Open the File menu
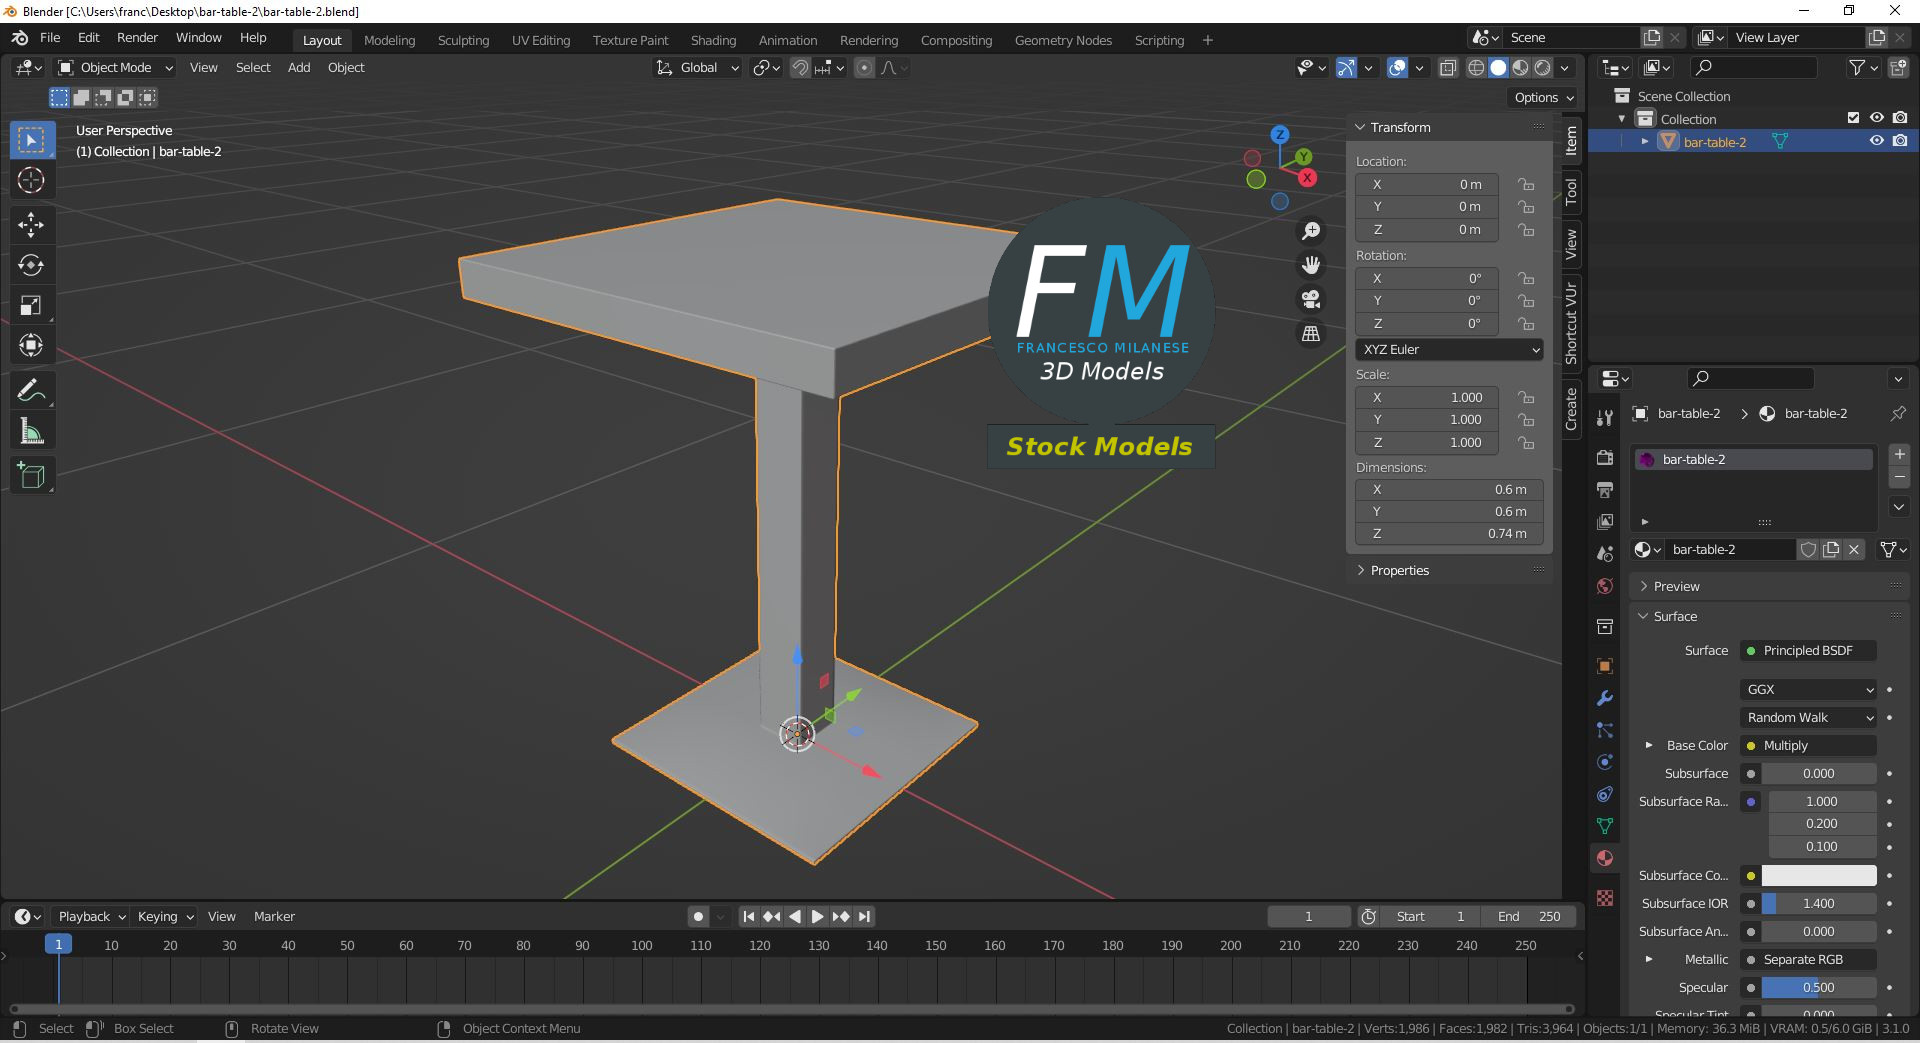Viewport: 1920px width, 1043px height. (50, 38)
